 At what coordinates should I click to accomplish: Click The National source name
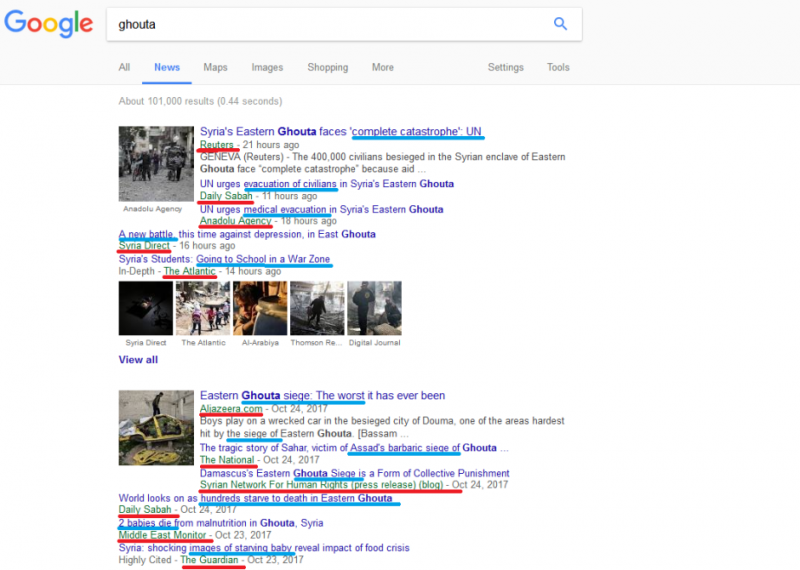click(227, 460)
